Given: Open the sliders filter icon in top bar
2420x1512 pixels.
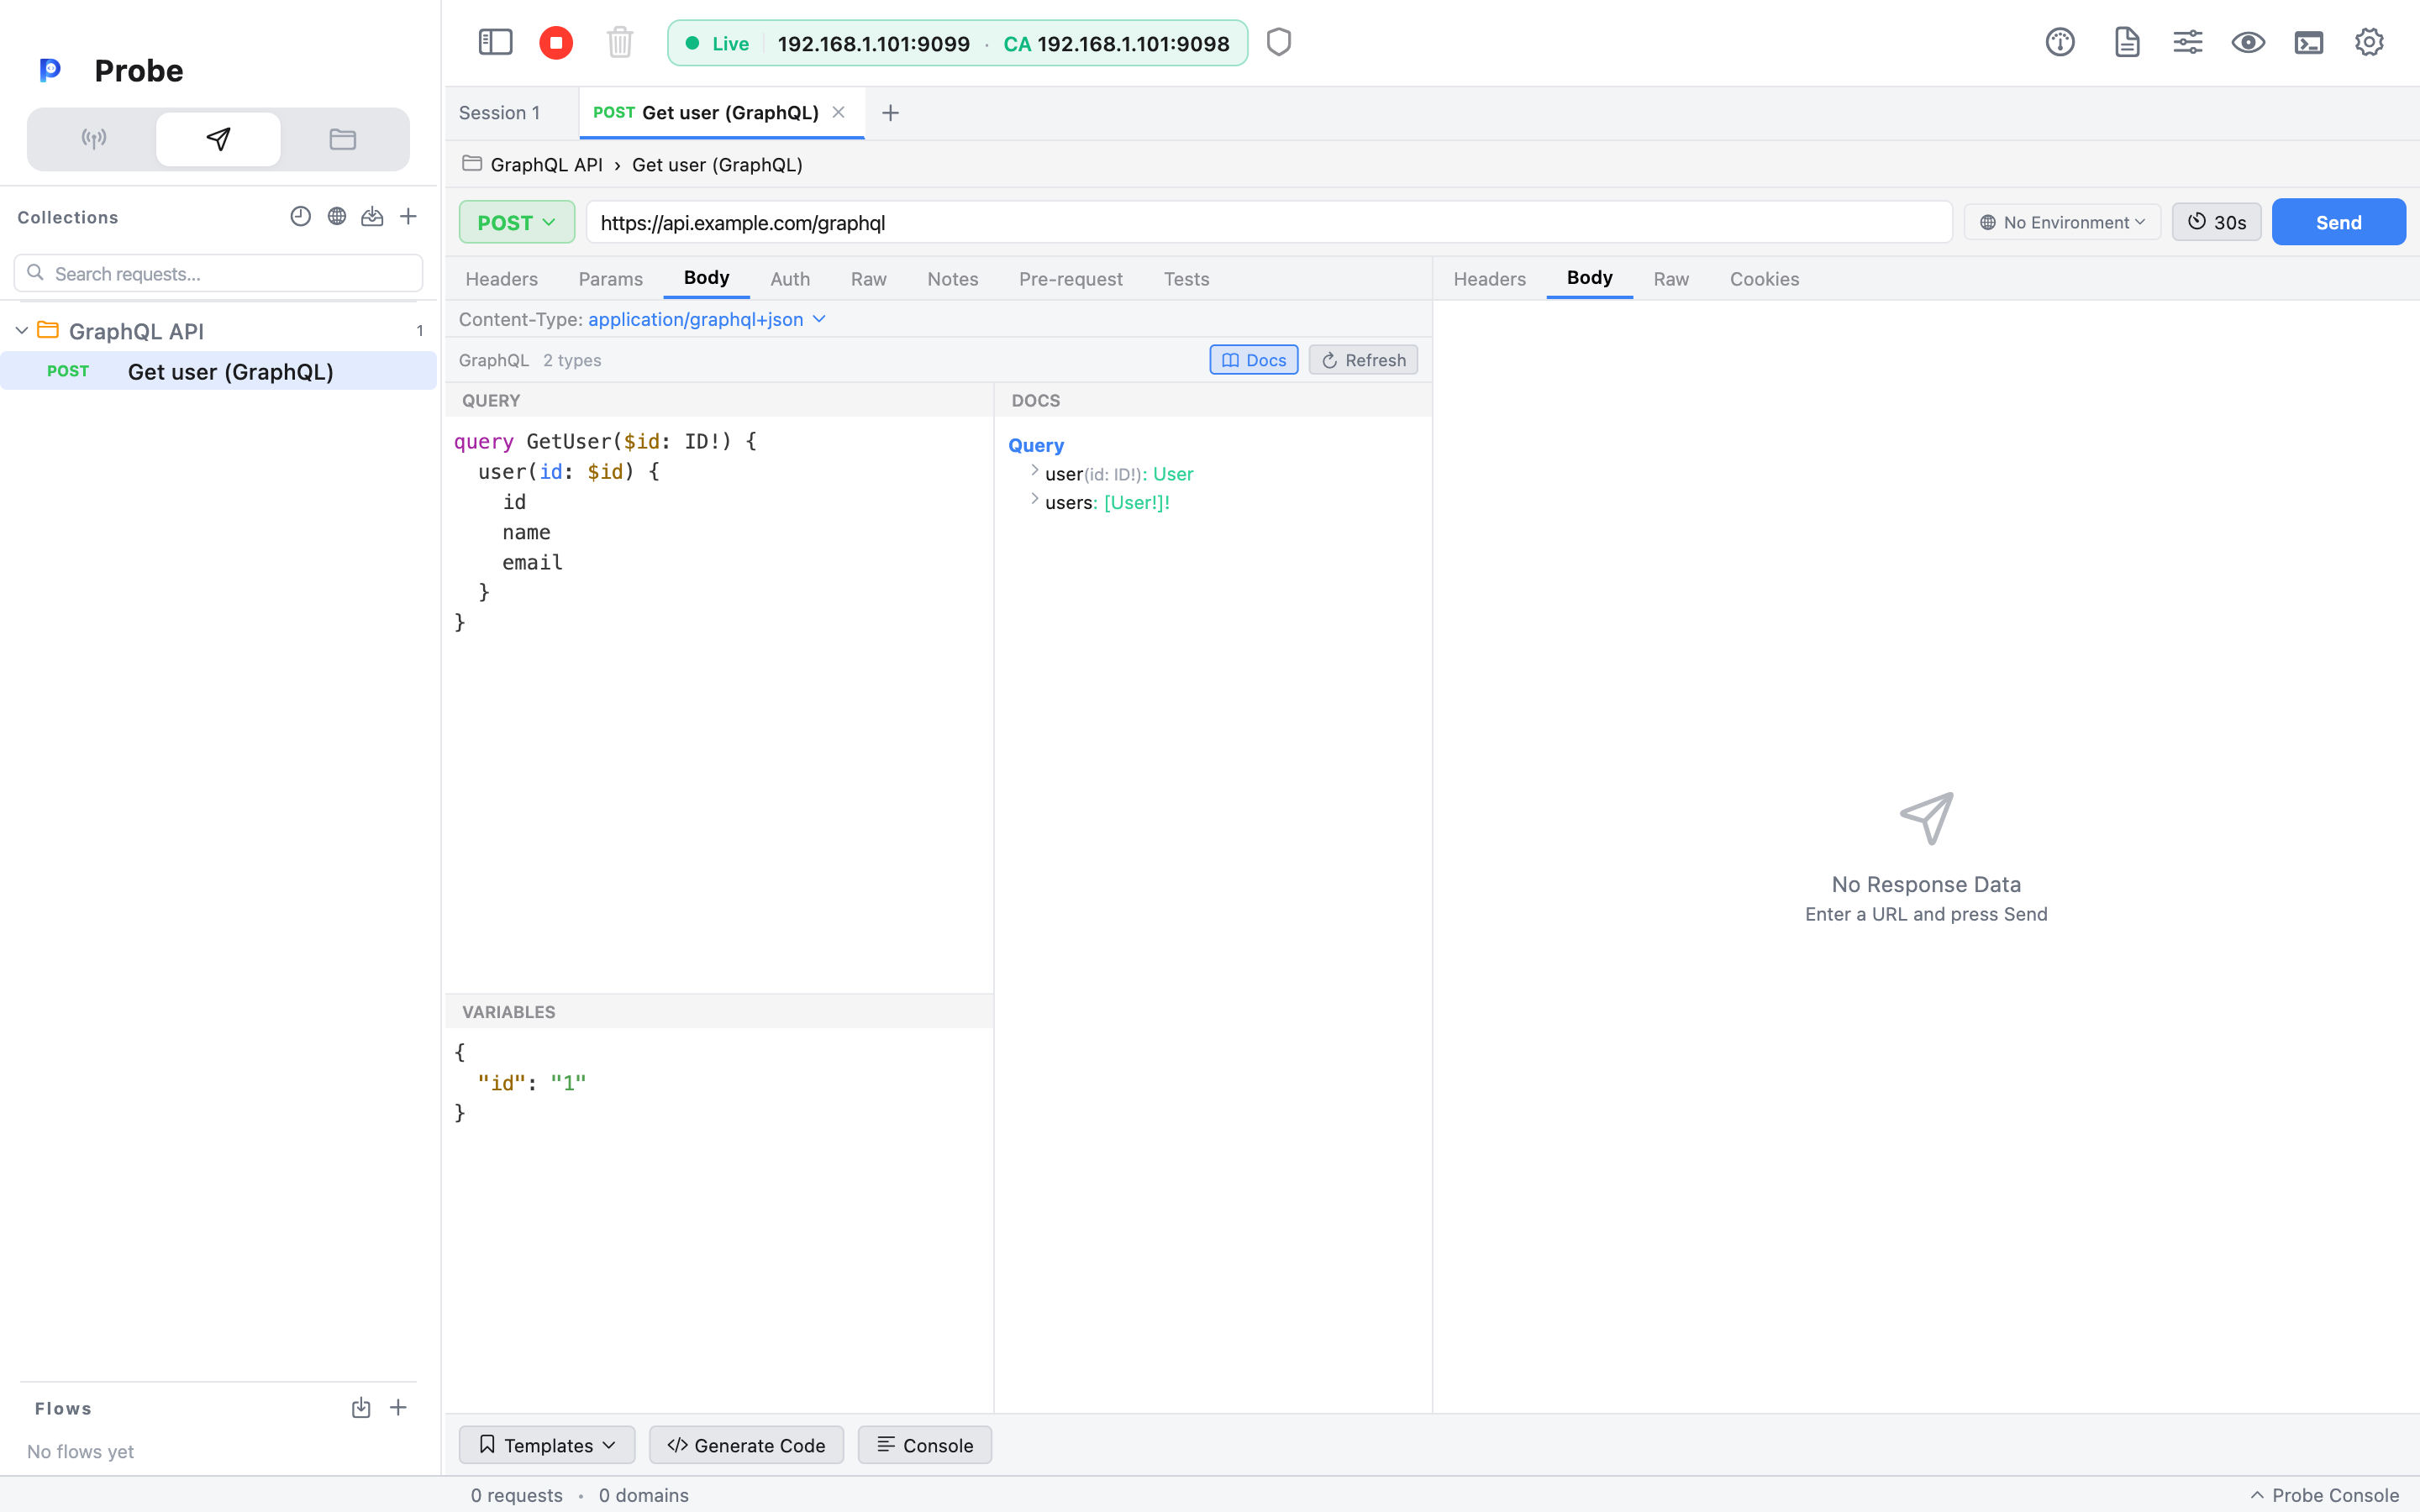Looking at the screenshot, I should click(x=2187, y=42).
